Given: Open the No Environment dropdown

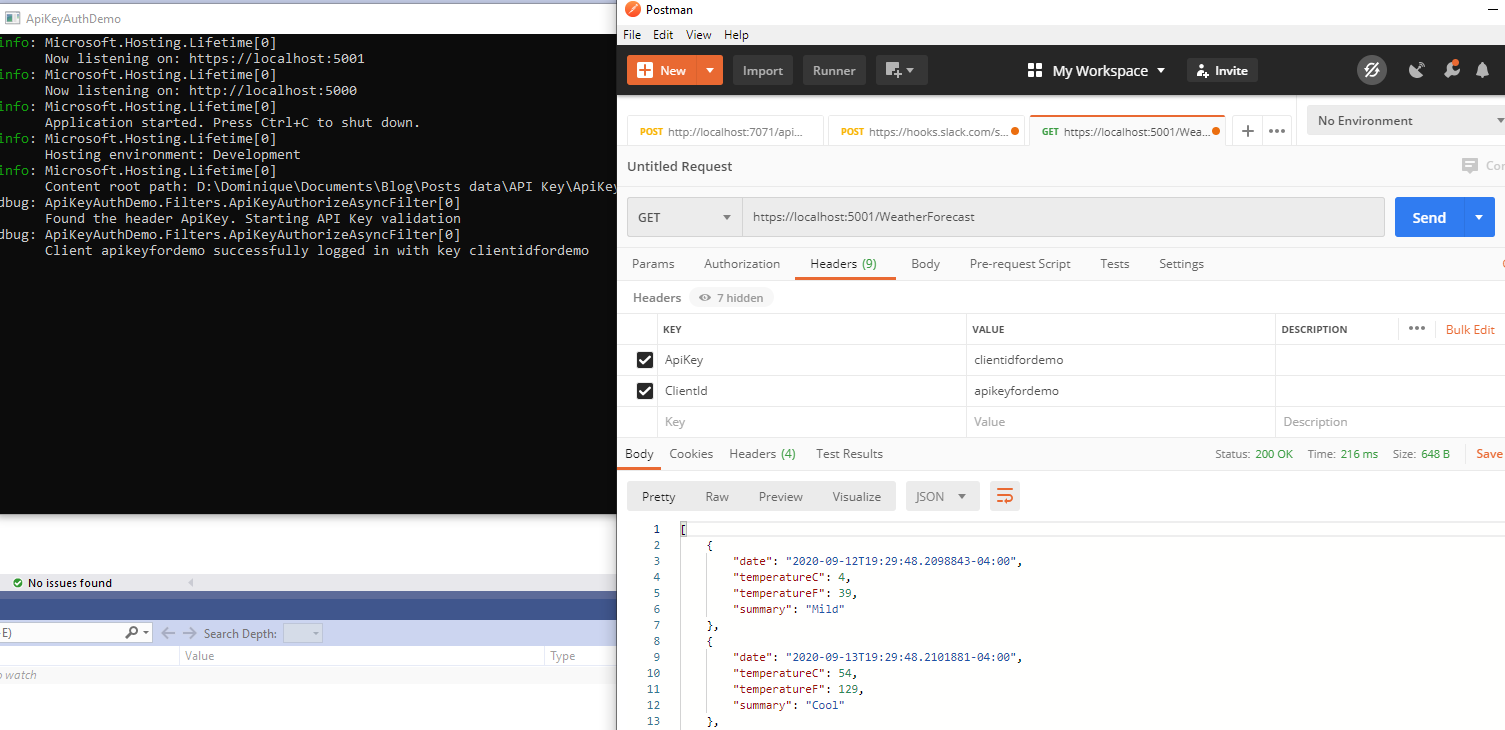Looking at the screenshot, I should (1407, 121).
